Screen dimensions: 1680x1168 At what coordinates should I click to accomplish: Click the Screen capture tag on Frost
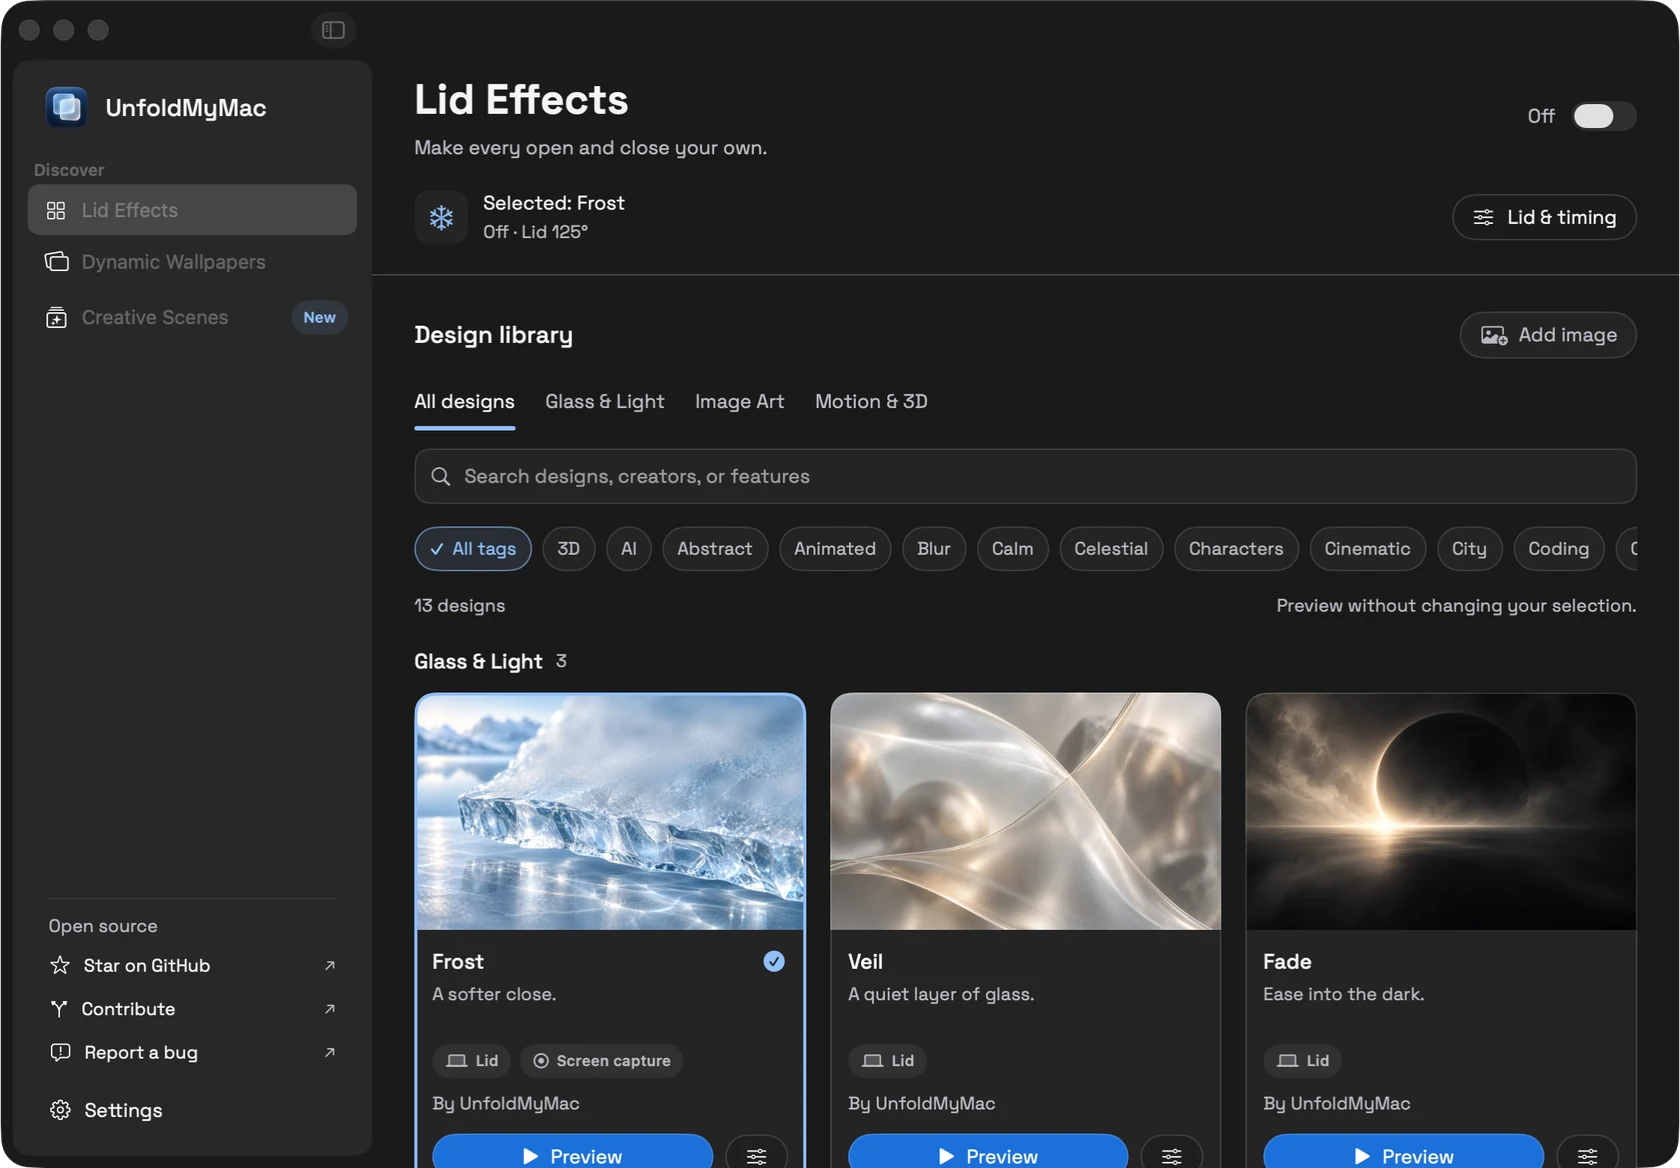pyautogui.click(x=602, y=1060)
